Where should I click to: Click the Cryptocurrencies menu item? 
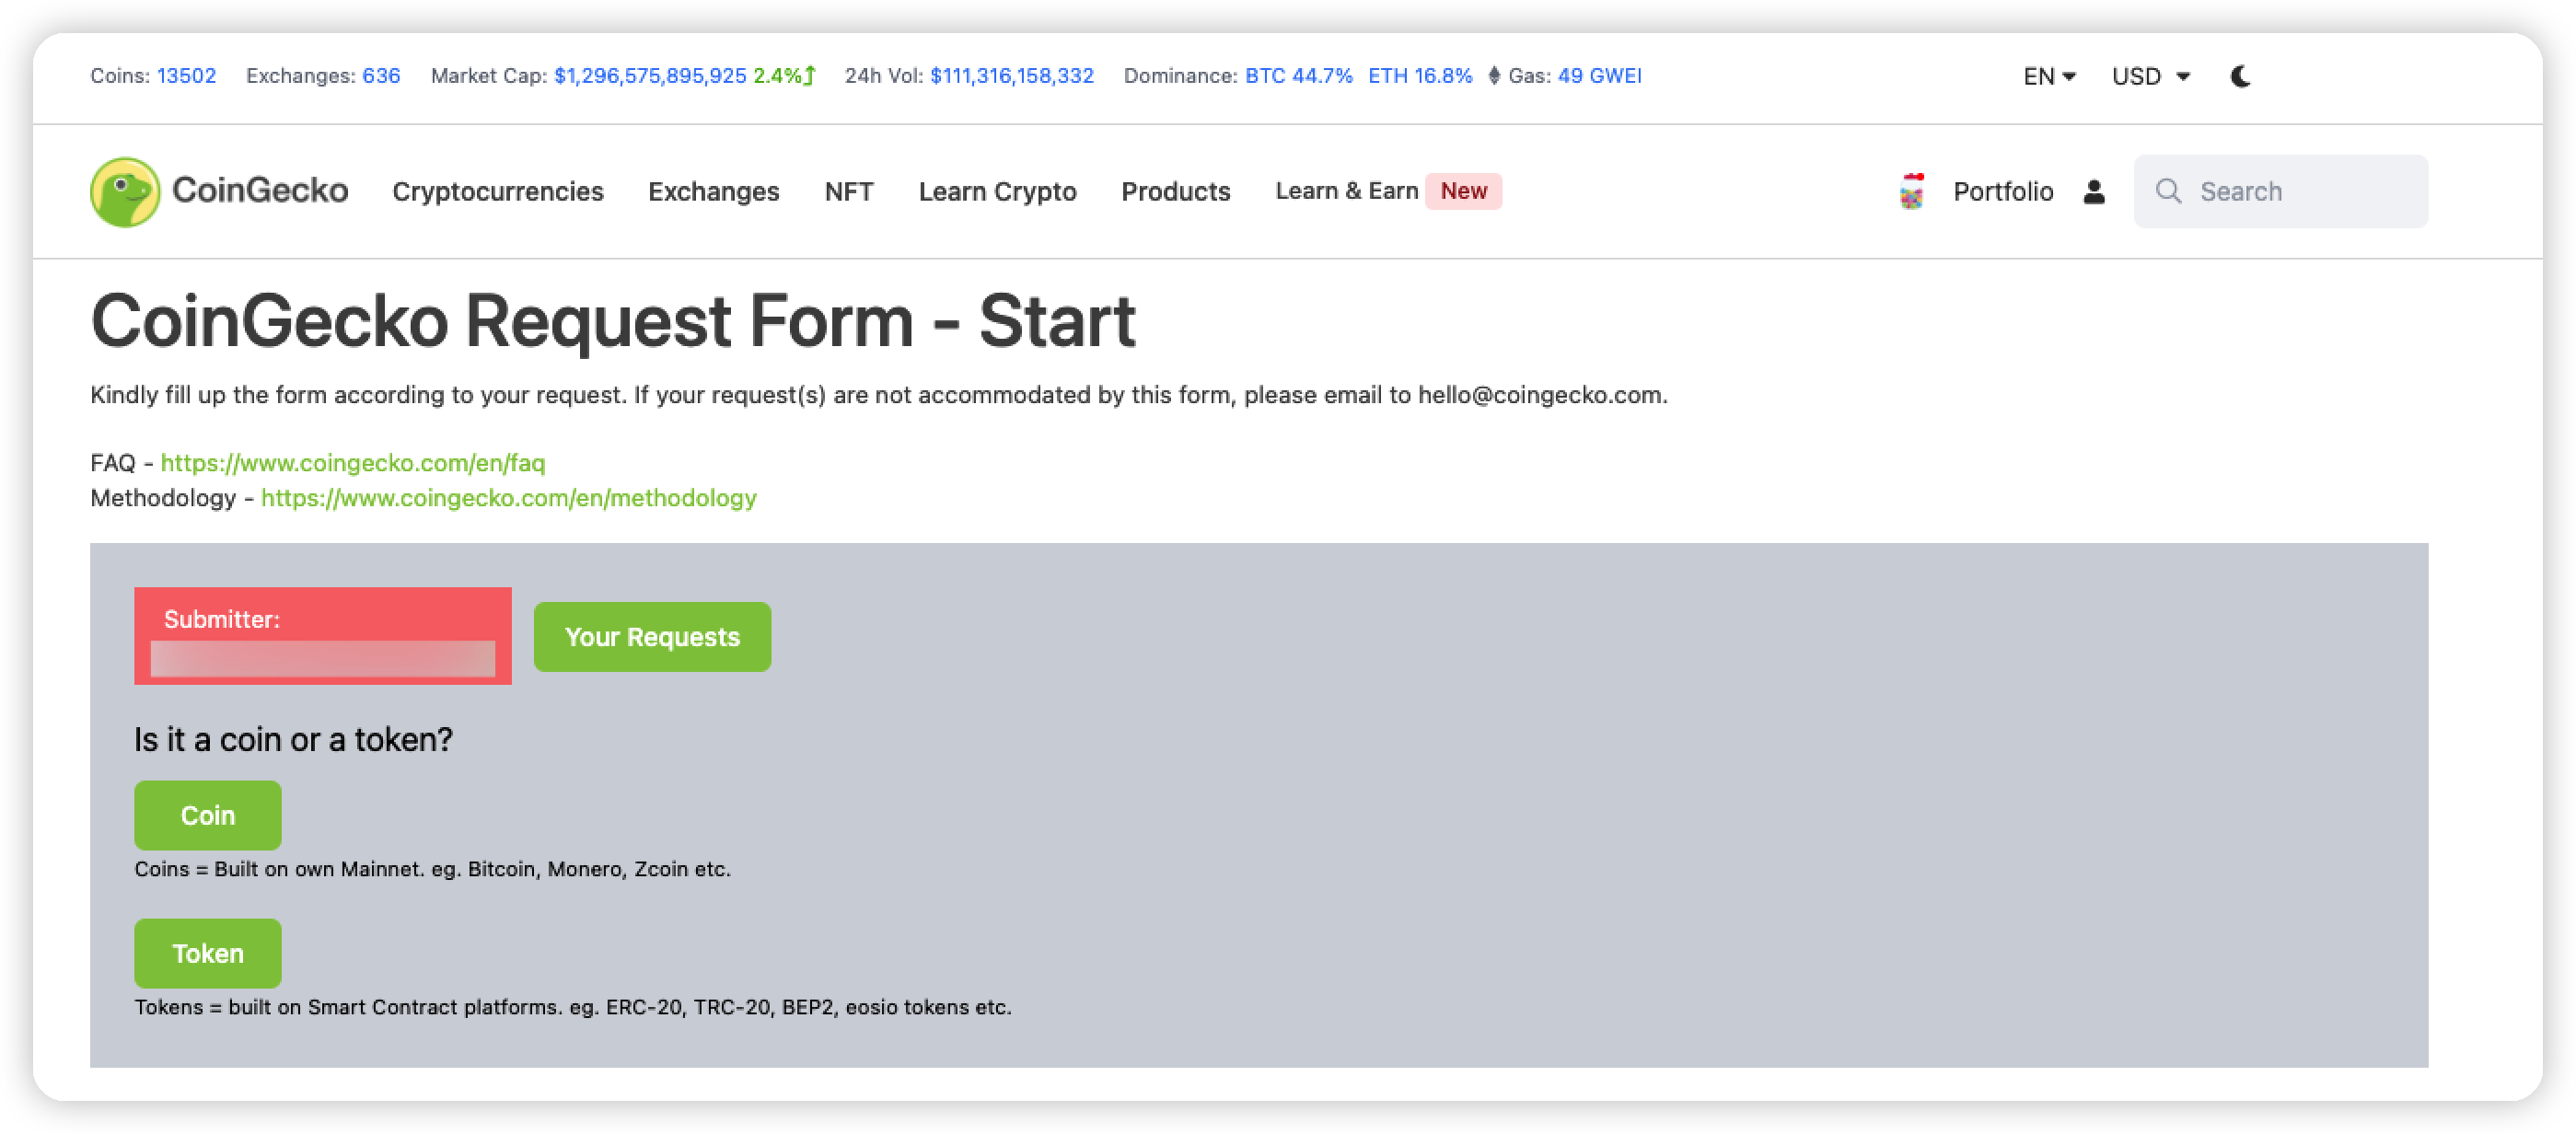click(x=498, y=191)
